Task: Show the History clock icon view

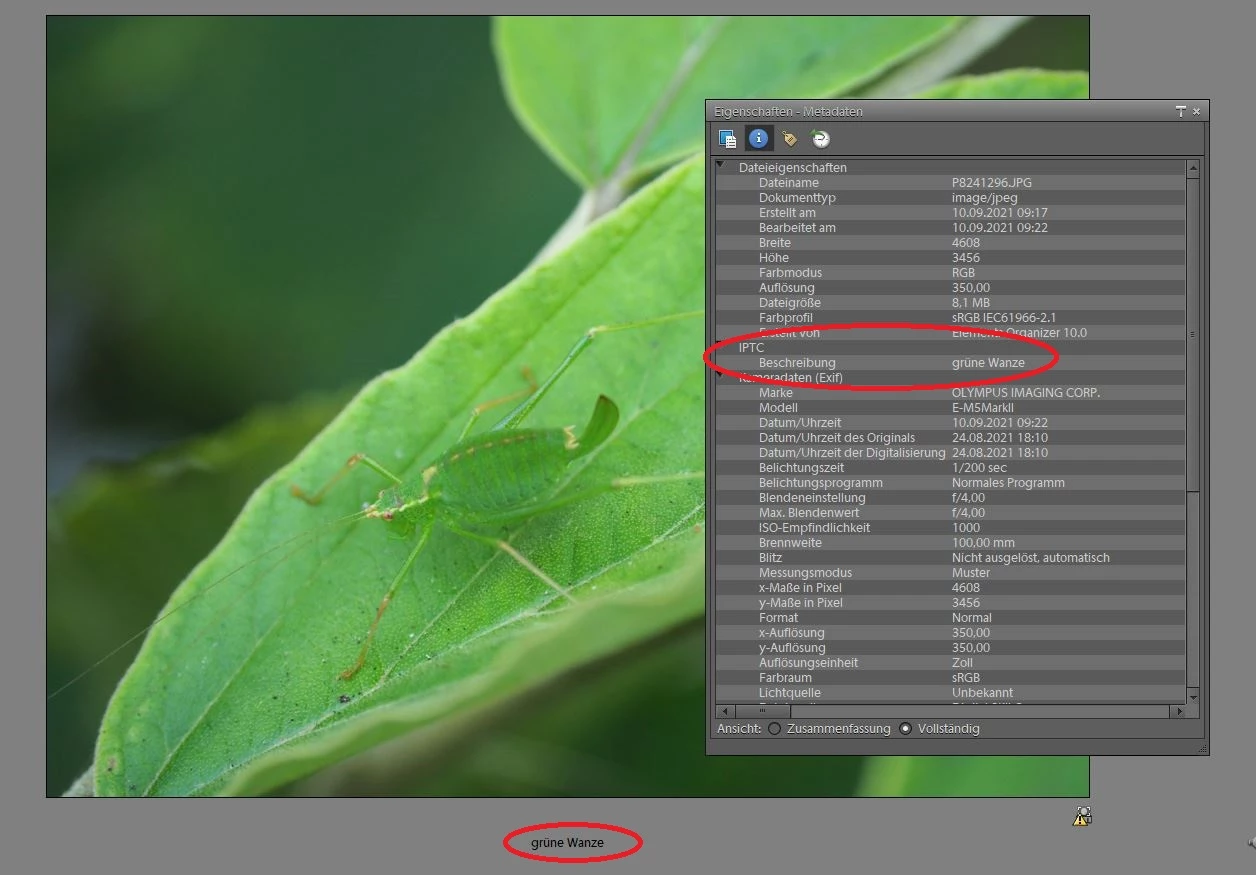Action: point(820,139)
